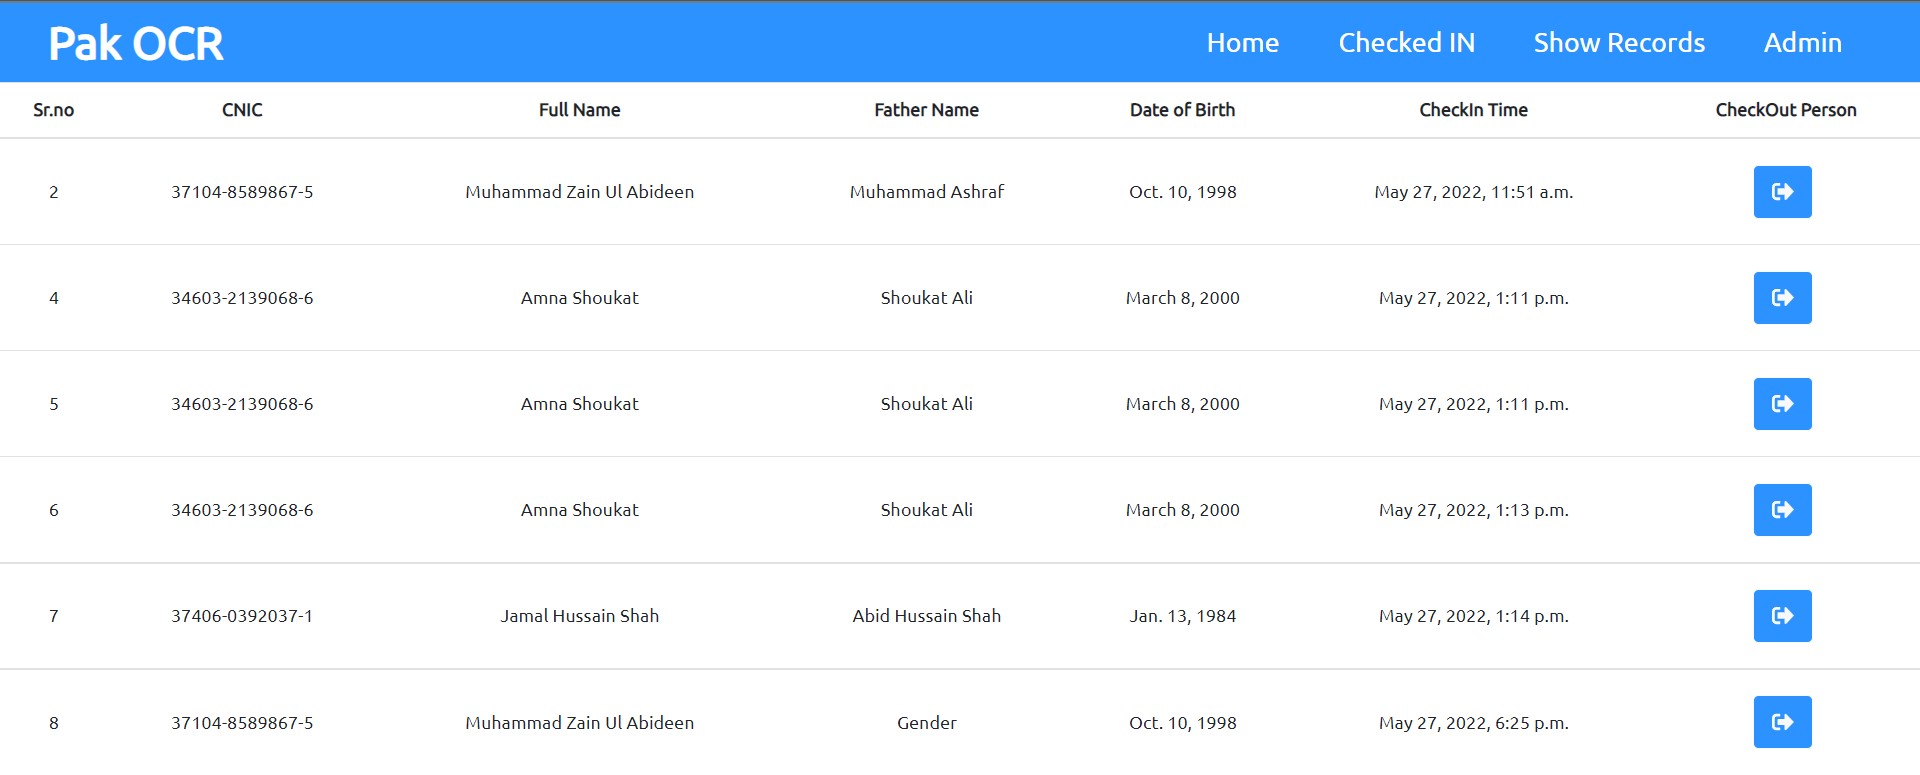Click the Father Name column header
The width and height of the screenshot is (1920, 775).
point(926,110)
